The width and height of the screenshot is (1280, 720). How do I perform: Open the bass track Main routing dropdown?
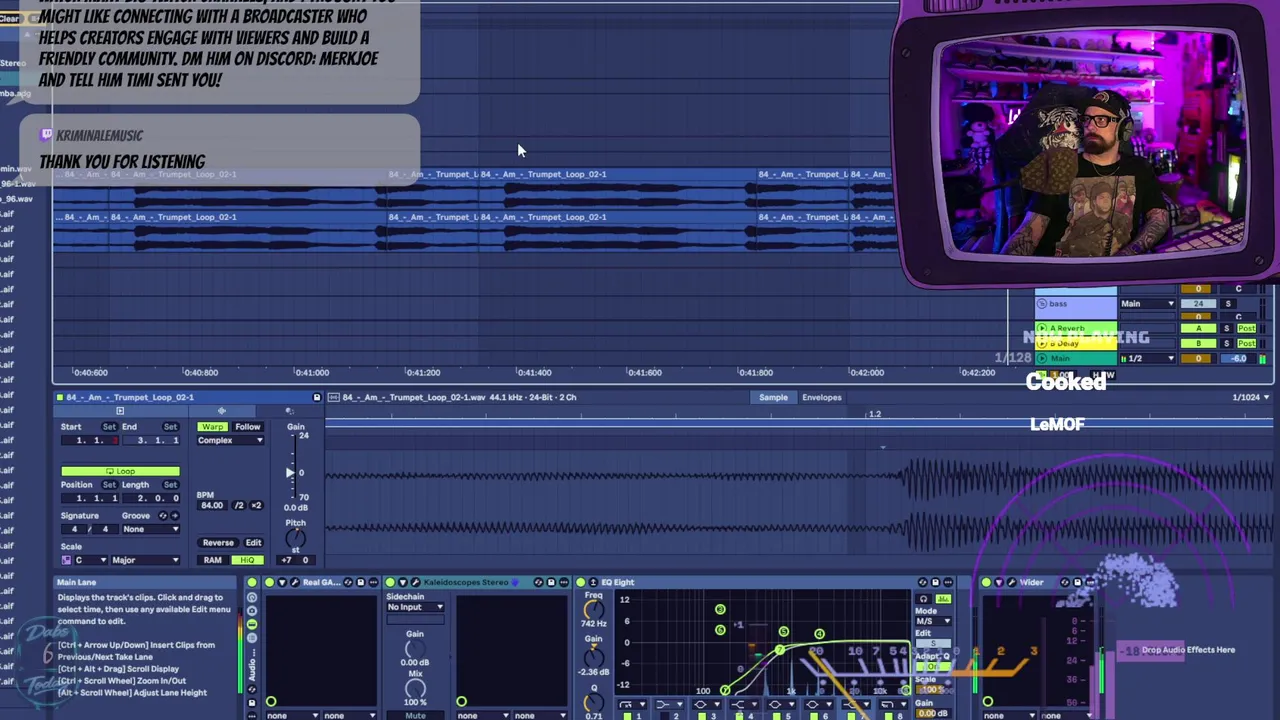[1148, 304]
